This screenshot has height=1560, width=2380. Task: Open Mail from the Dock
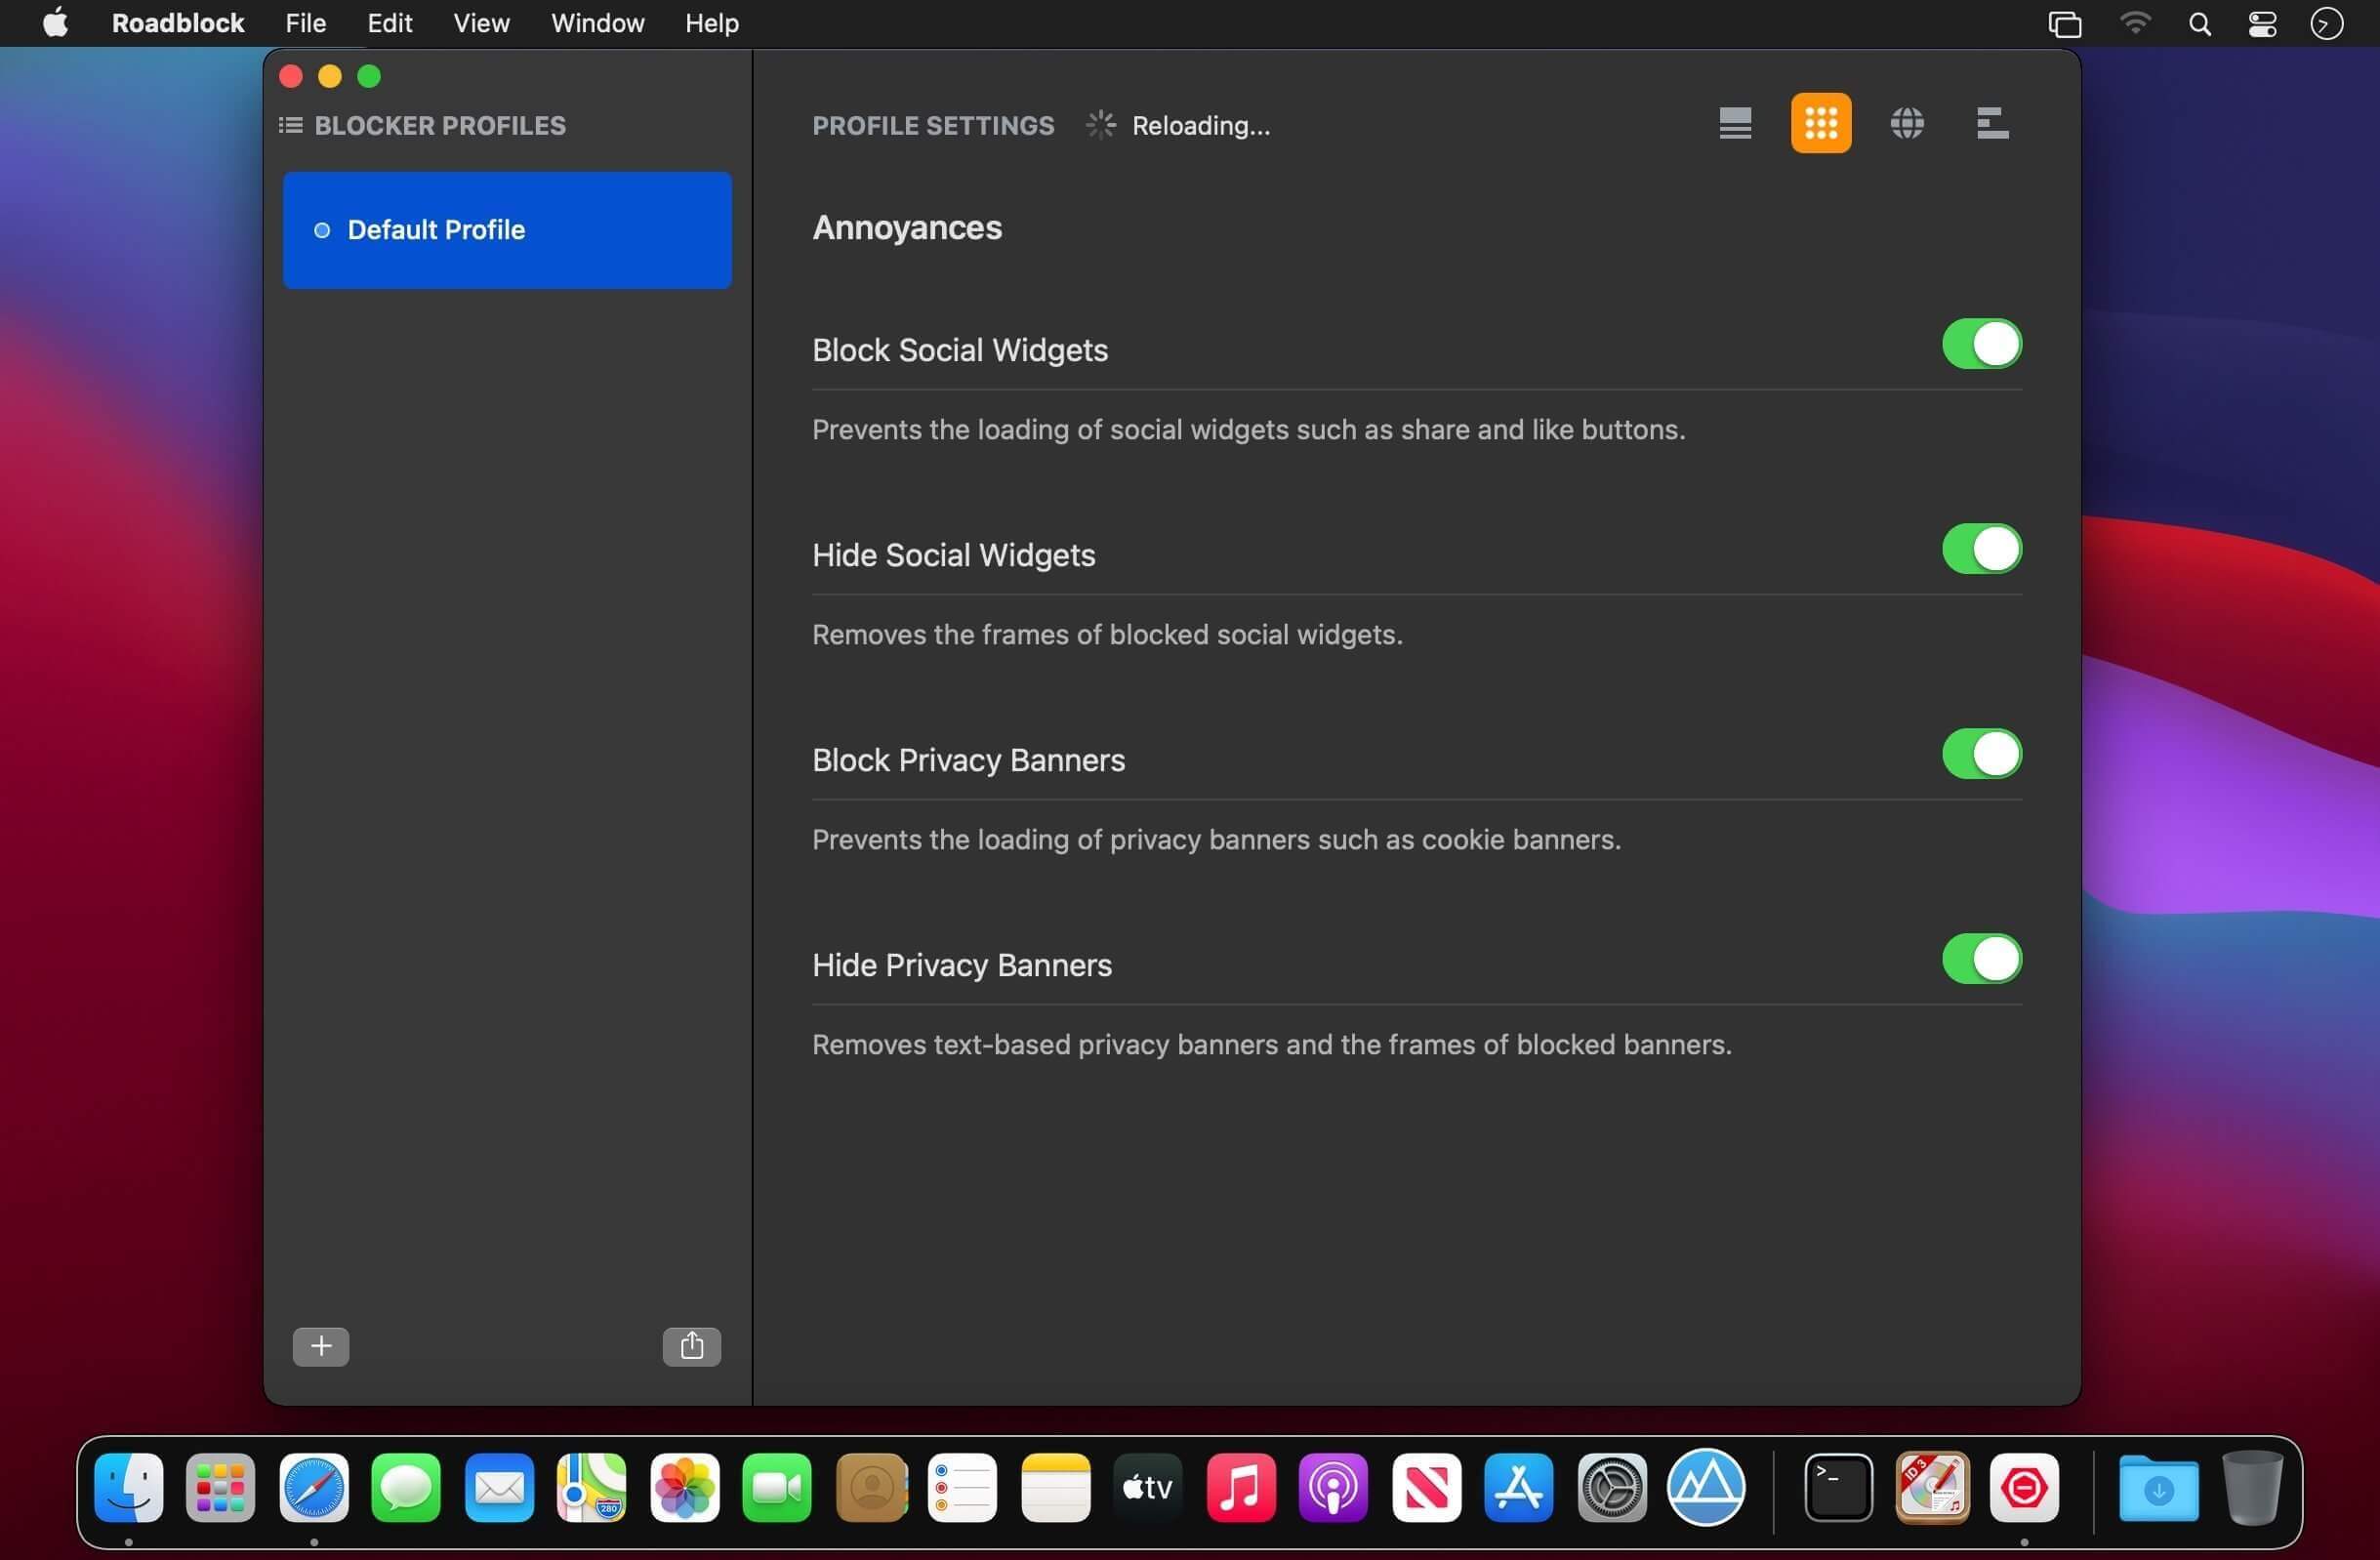tap(499, 1487)
